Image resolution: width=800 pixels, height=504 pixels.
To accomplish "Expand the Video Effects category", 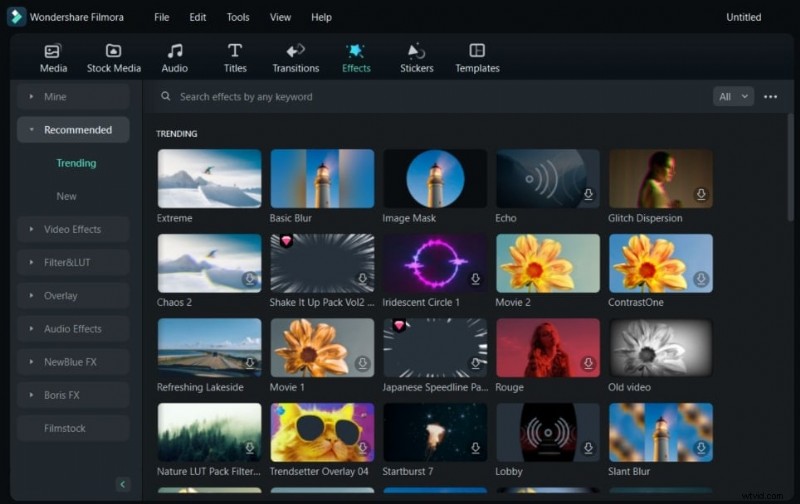I will 73,229.
